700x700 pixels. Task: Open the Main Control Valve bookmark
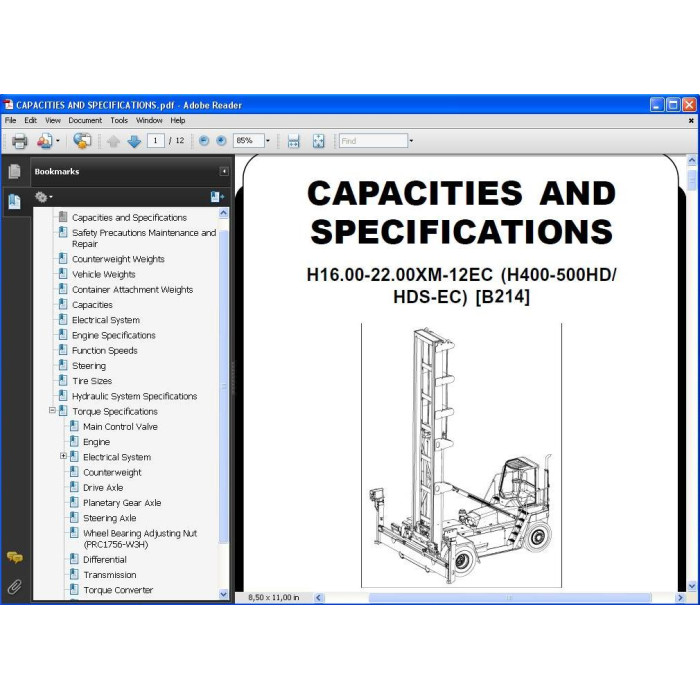pos(120,426)
